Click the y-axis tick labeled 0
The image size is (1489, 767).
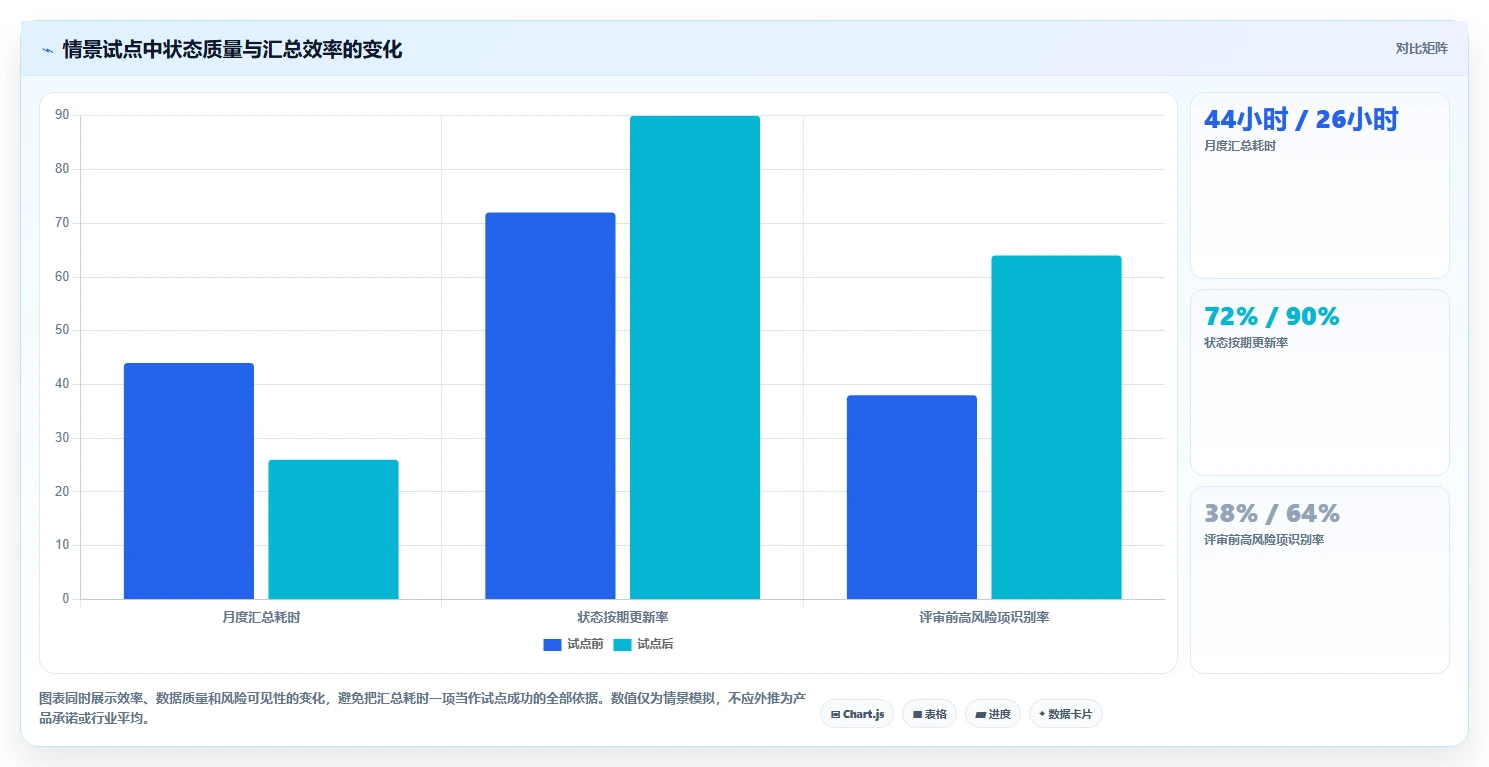(x=66, y=599)
